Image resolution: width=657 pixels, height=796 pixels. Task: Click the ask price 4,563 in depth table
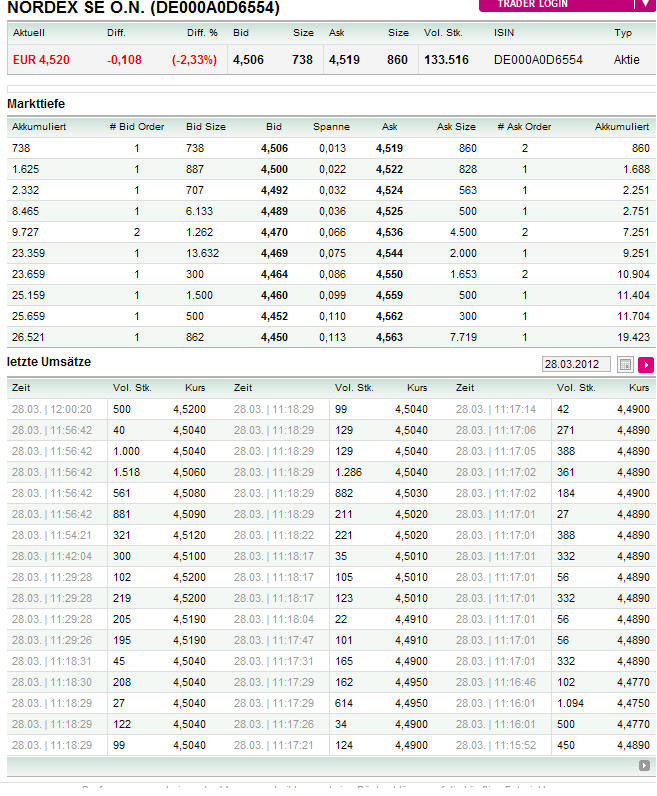pos(389,337)
